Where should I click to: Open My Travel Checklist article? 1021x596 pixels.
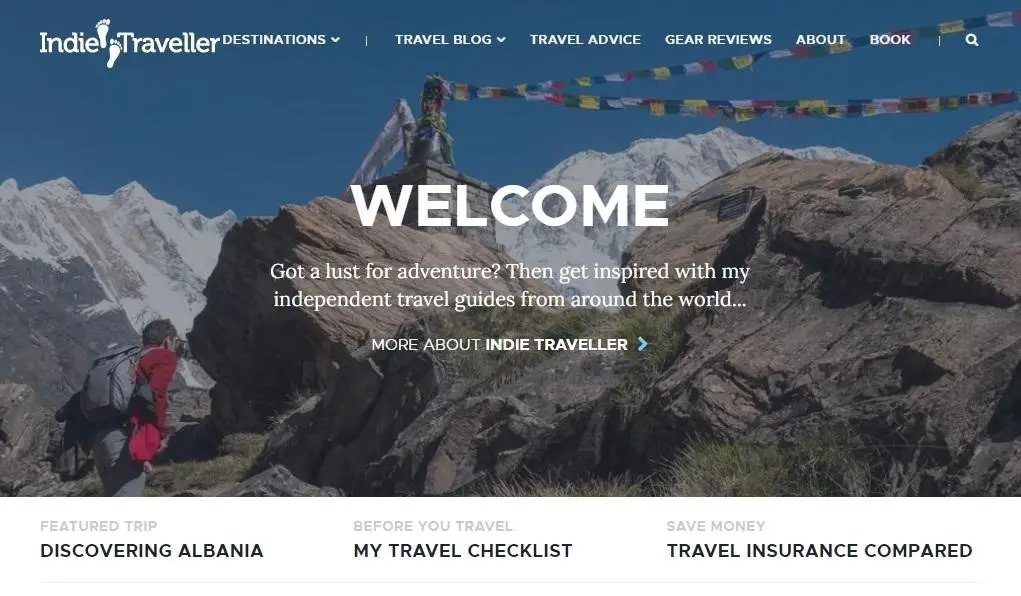pyautogui.click(x=462, y=550)
